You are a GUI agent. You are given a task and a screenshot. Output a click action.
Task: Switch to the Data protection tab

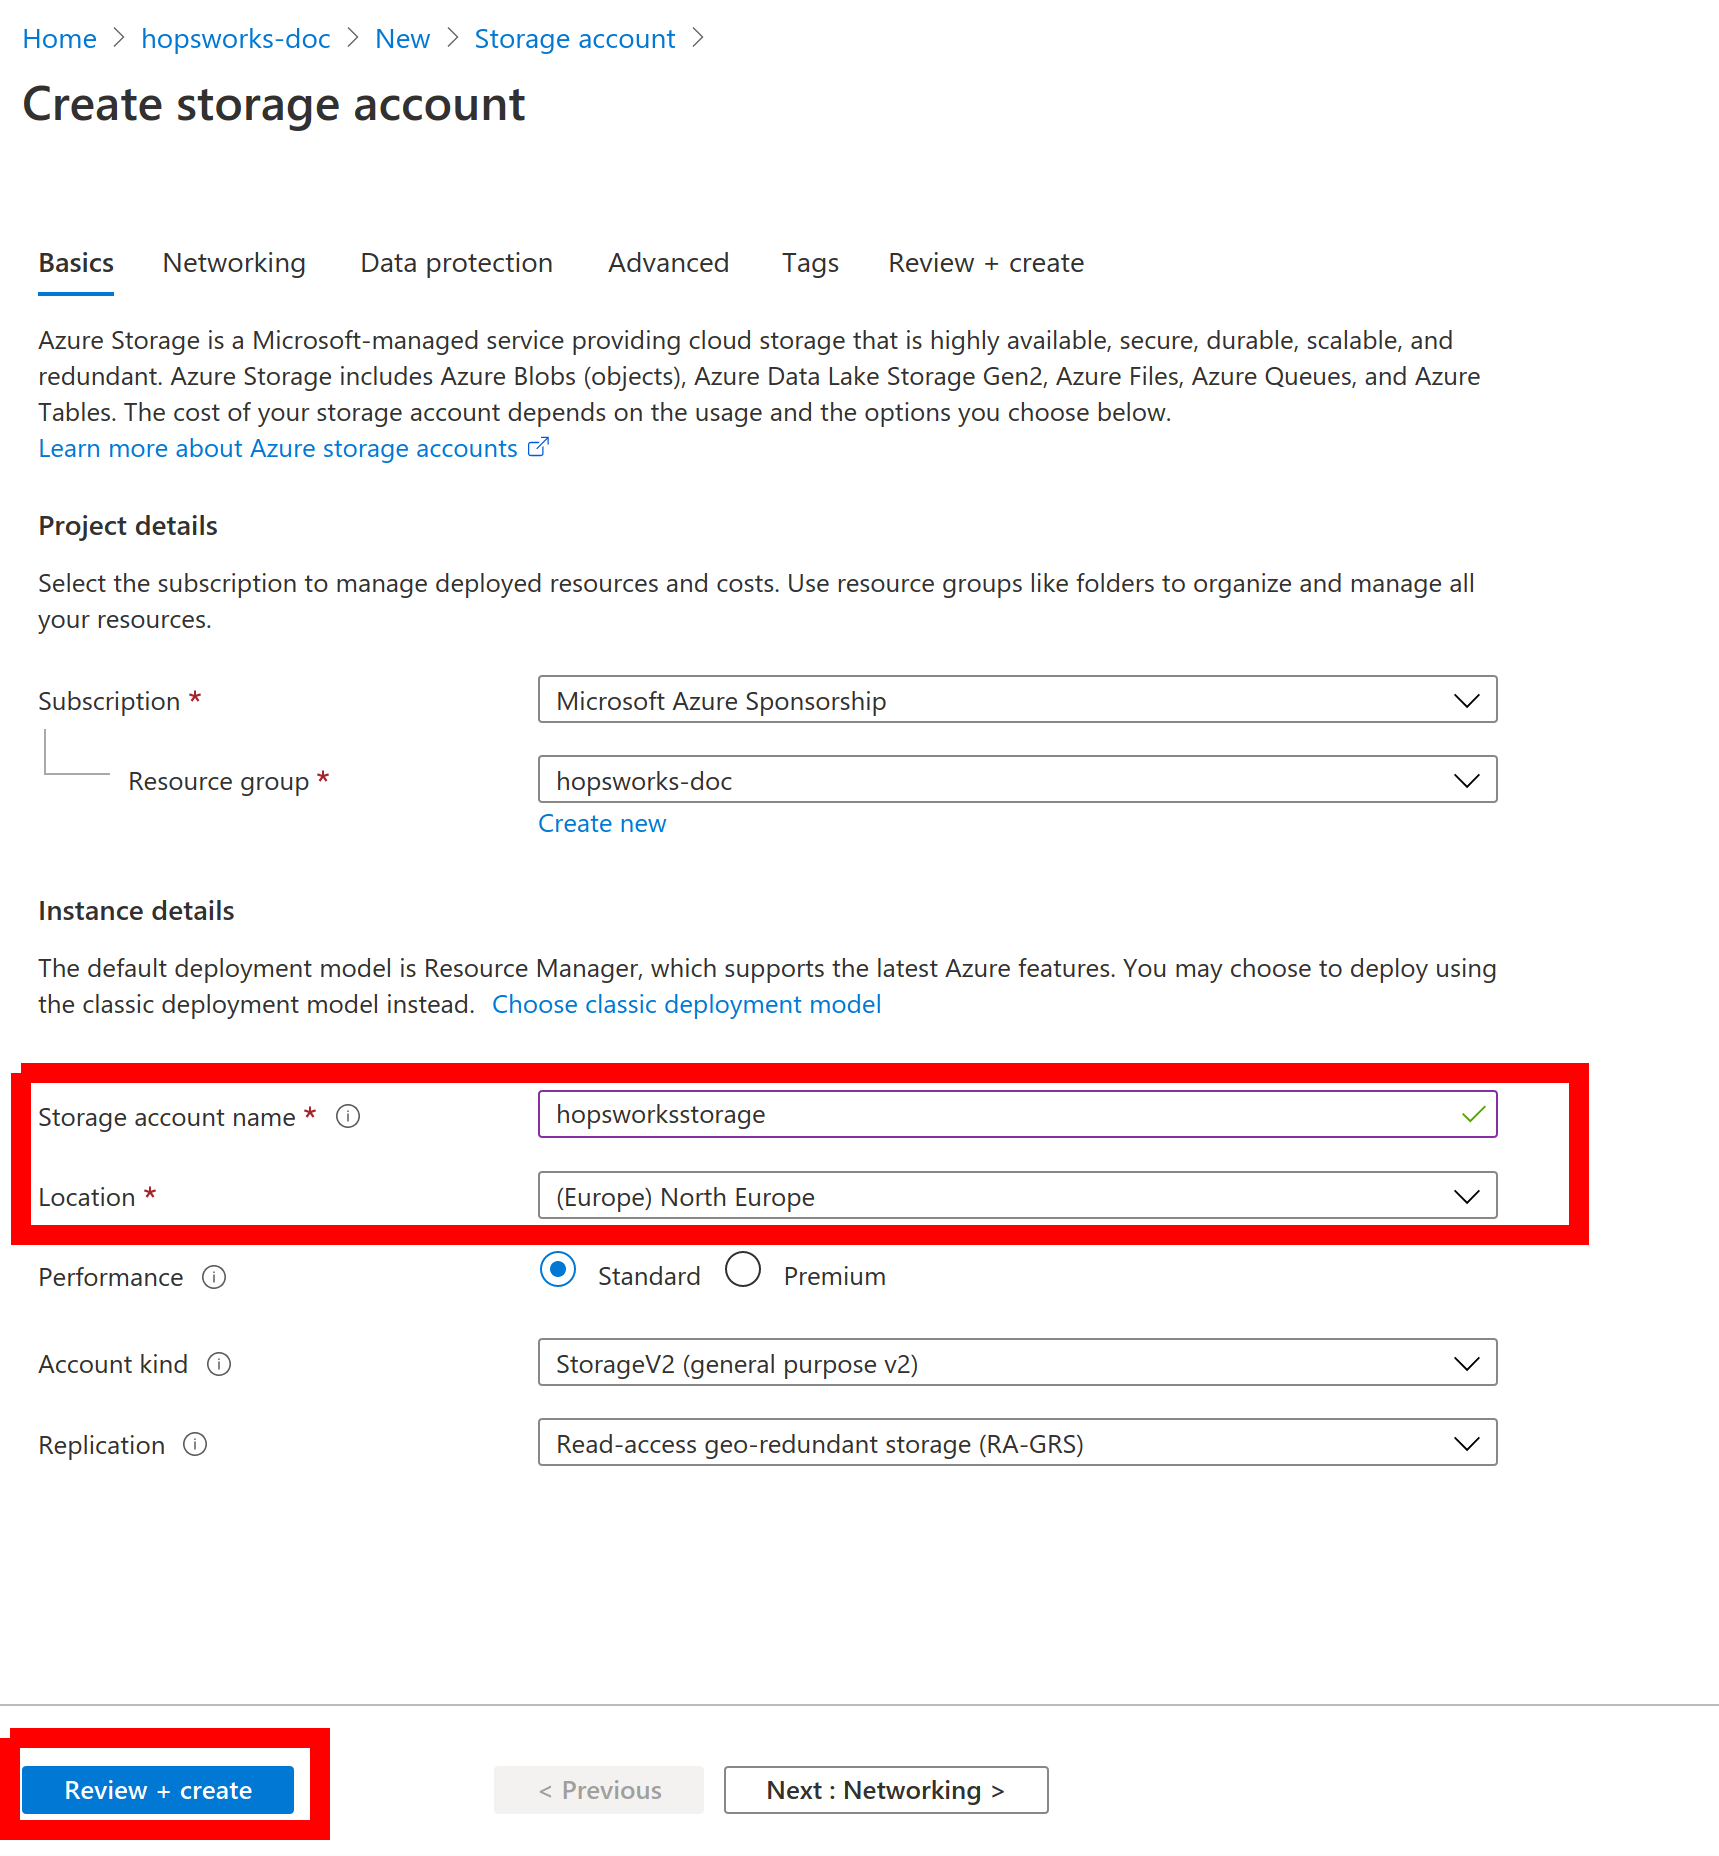coord(456,263)
